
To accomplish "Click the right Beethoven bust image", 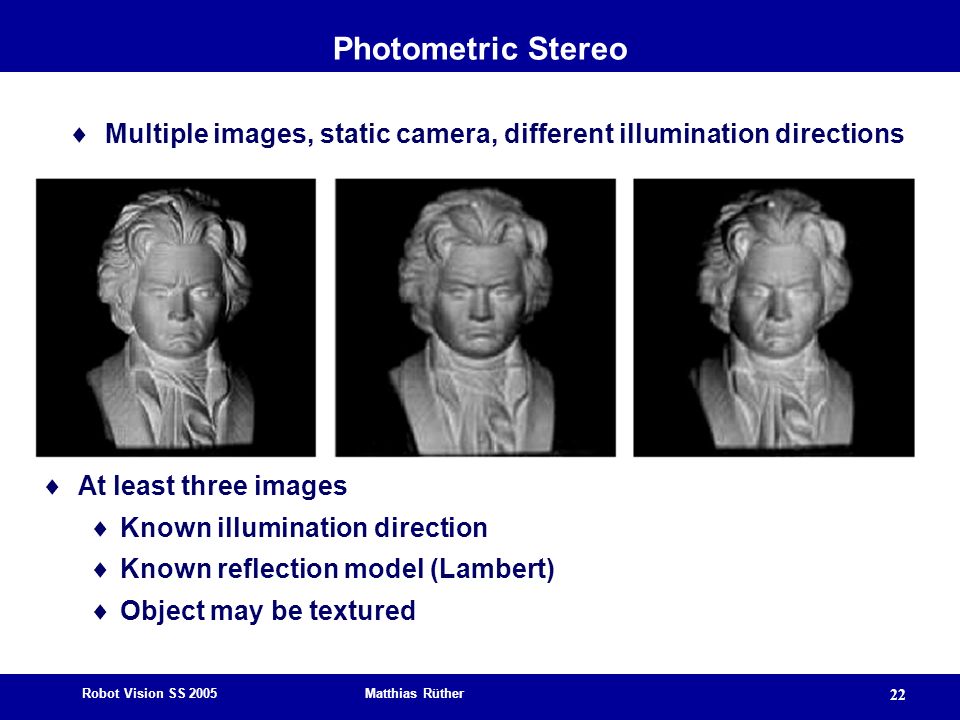I will [774, 317].
